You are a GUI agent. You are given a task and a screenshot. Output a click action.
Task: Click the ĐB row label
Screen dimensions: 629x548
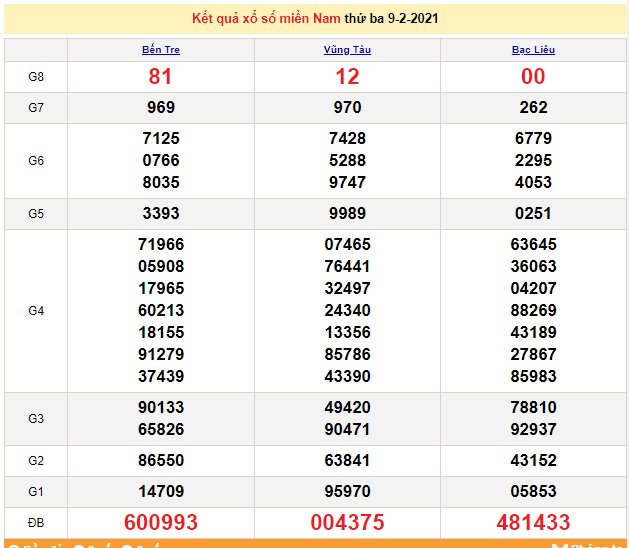pos(36,522)
